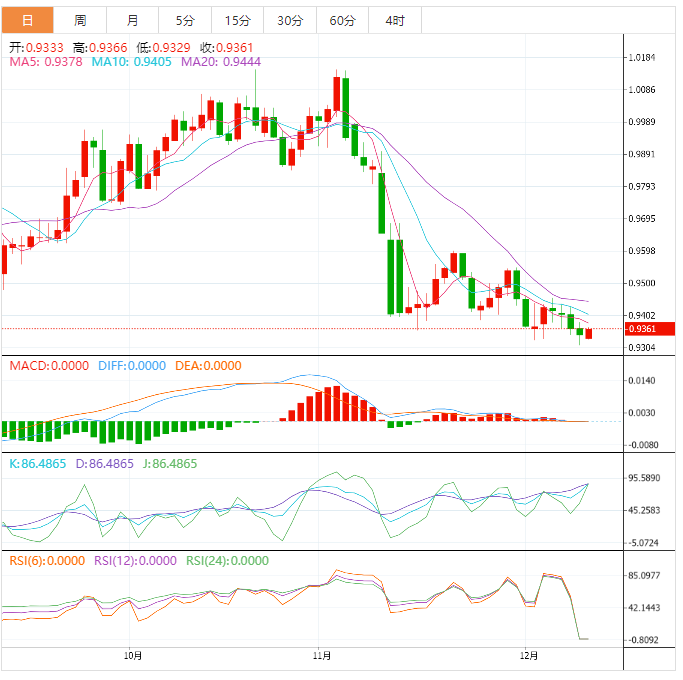Click the DEA:0.0000 label

208,366
